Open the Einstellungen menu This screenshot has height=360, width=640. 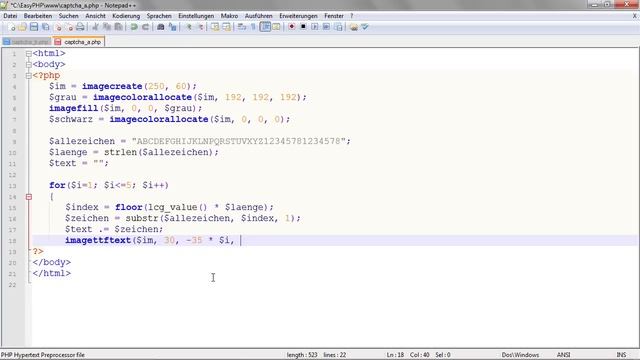click(196, 16)
